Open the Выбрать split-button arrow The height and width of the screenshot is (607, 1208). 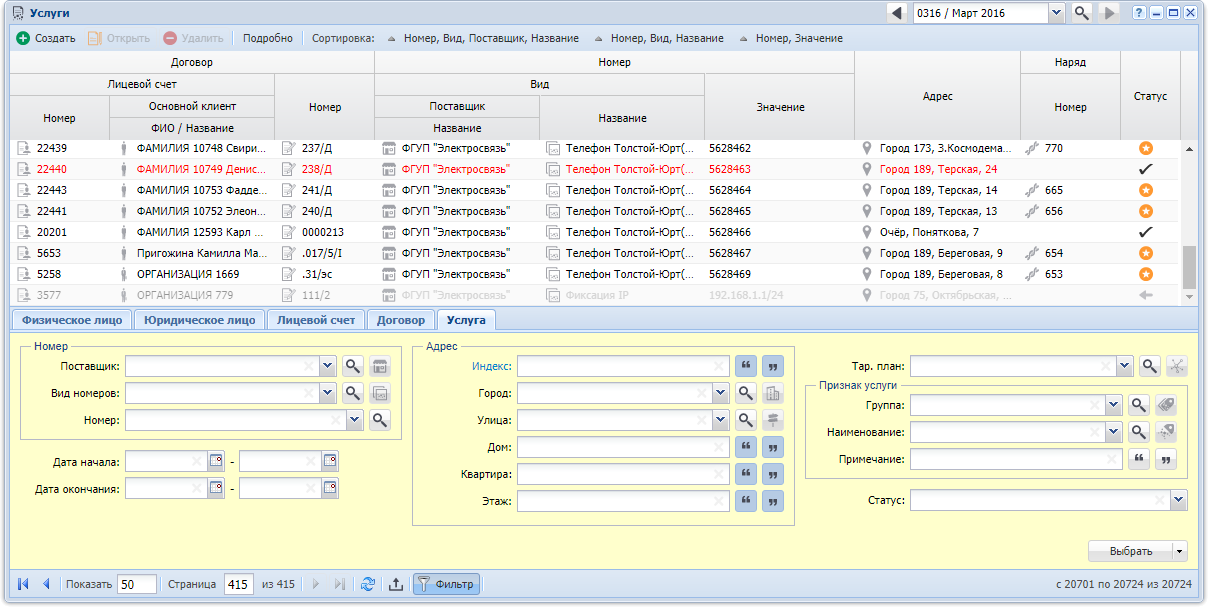pos(1181,551)
